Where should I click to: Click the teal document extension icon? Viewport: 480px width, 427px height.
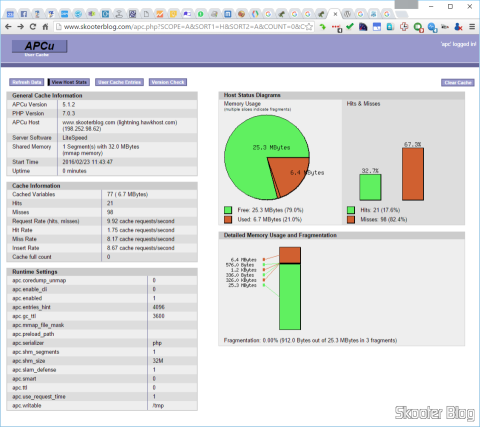coord(390,27)
